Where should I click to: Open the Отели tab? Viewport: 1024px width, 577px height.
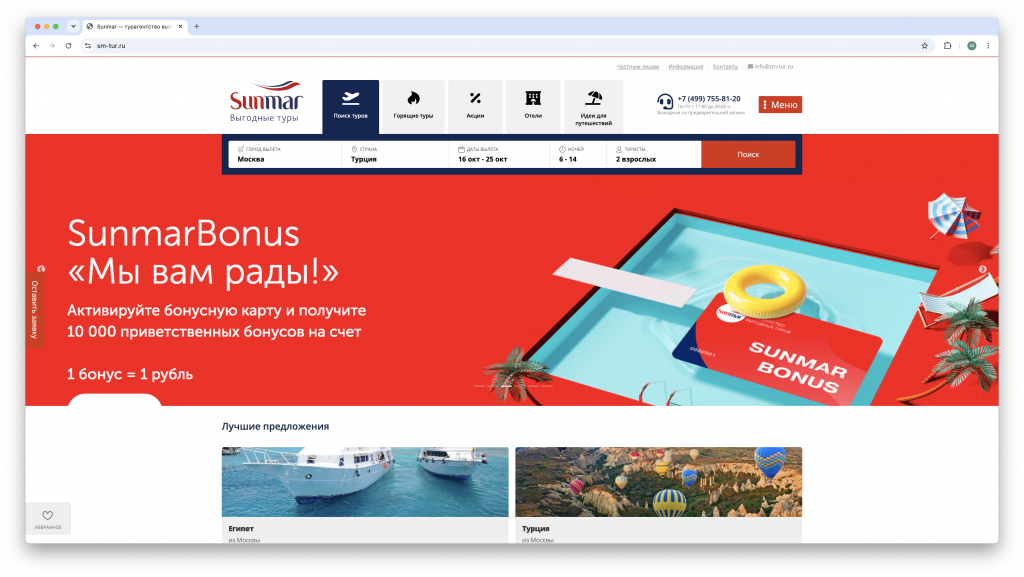click(x=533, y=106)
